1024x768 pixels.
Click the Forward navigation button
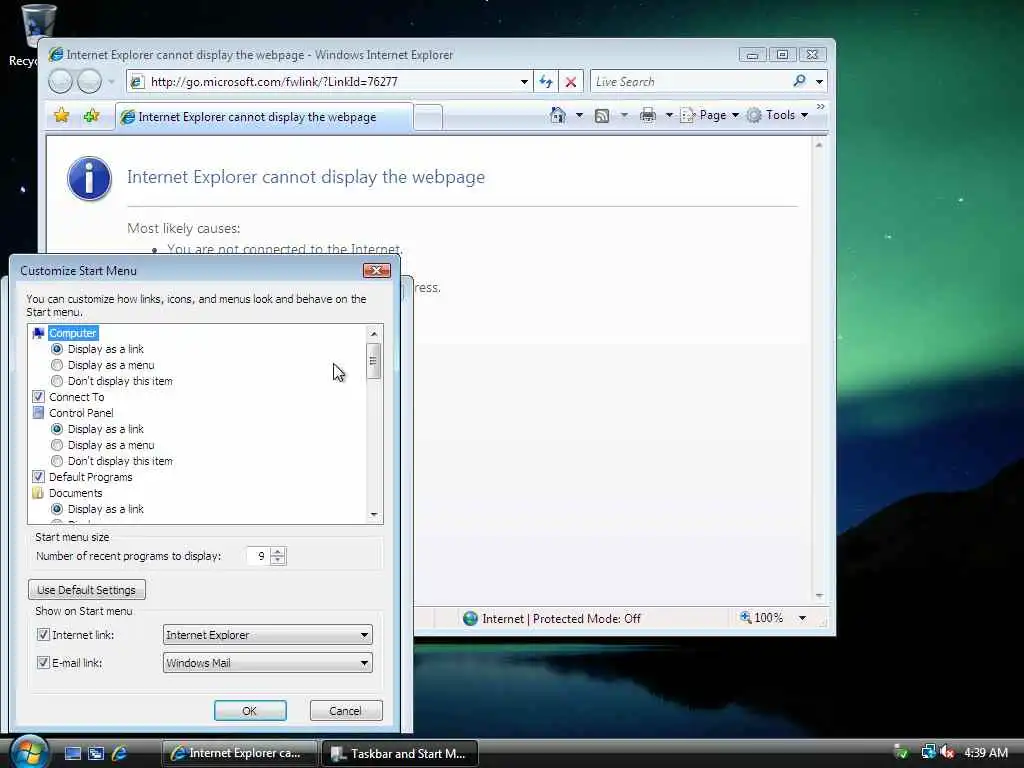(89, 82)
